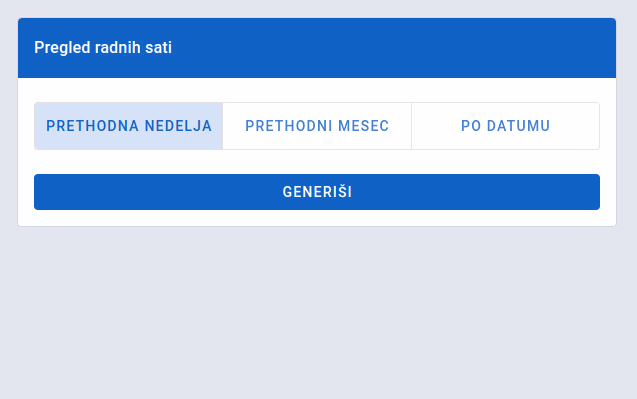
Task: Deselect the highlighted Prethodna nedelja toggle
Action: (x=128, y=126)
